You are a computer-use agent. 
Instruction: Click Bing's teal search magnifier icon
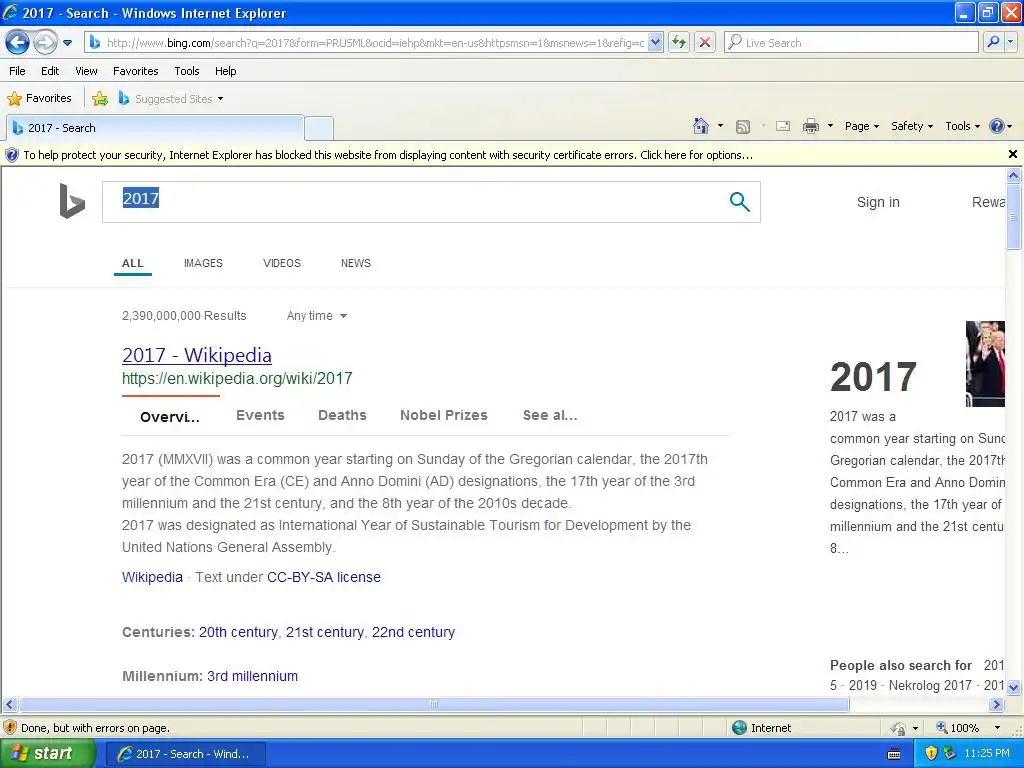point(739,202)
